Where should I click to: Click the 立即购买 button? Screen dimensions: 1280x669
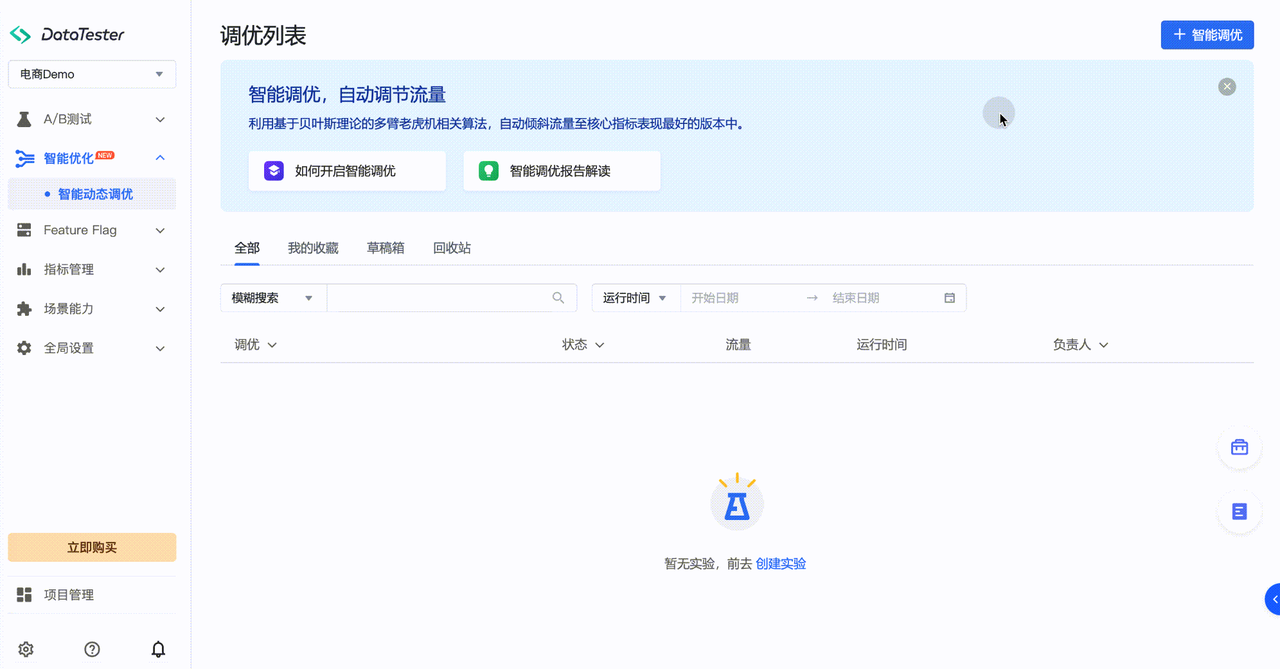[x=92, y=547]
